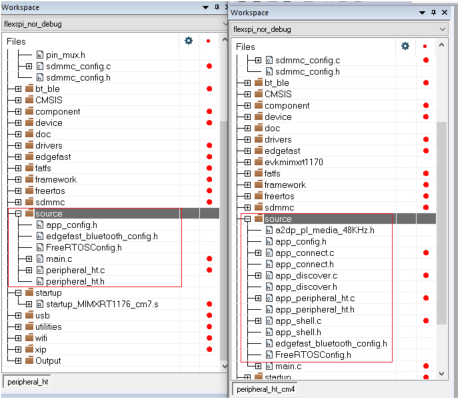
Task: Select the pin_mux.h file icon
Action: coord(40,55)
